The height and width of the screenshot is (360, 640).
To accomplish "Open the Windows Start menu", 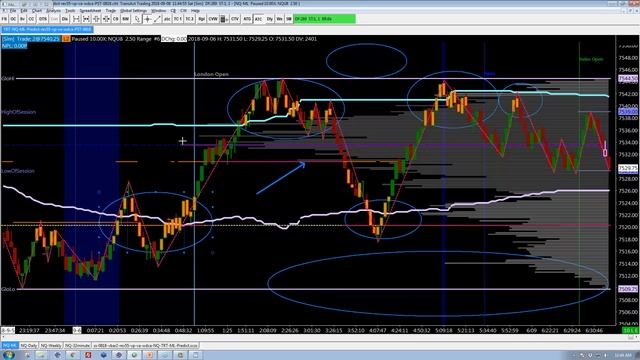I will 9,354.
